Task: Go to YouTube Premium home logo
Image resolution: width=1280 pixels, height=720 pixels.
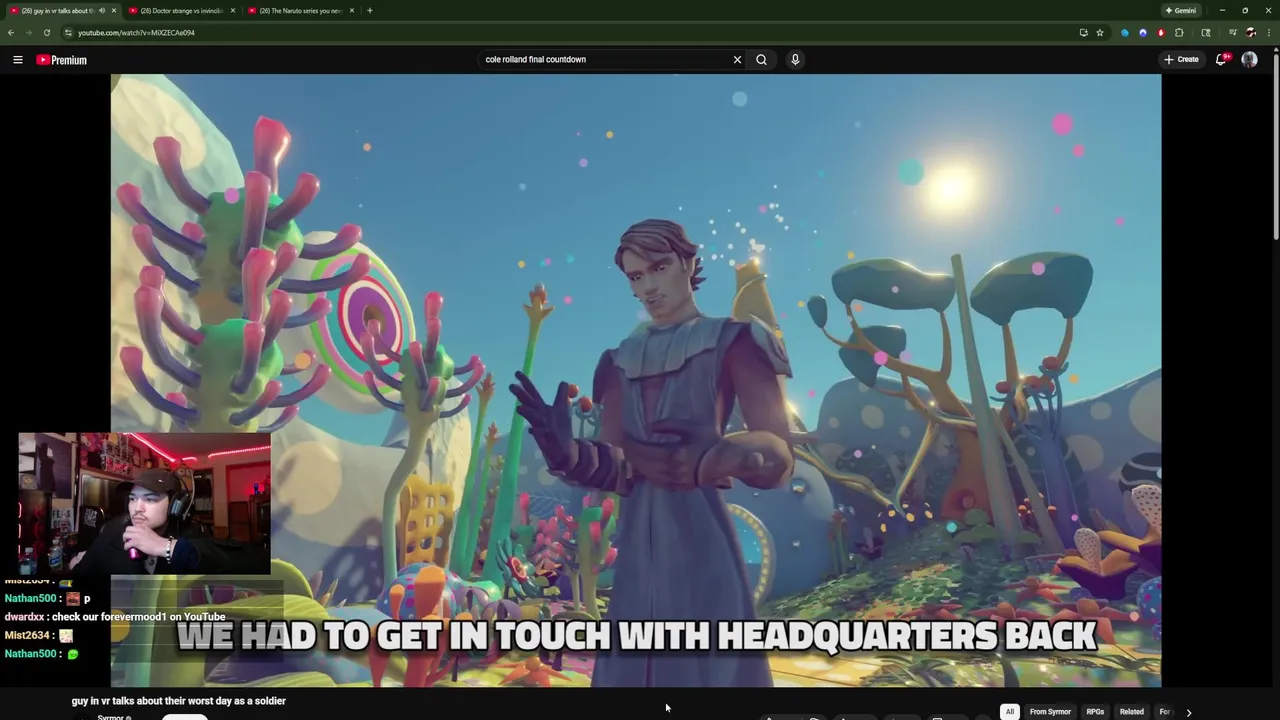Action: [62, 60]
